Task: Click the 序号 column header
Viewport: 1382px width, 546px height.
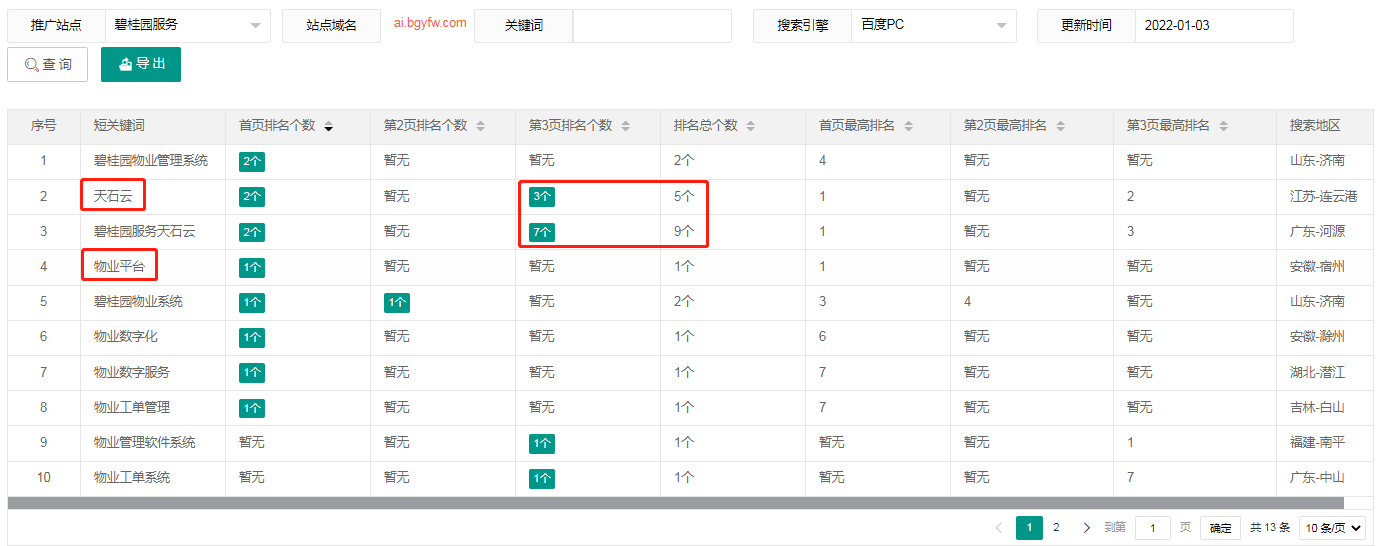Action: (43, 125)
